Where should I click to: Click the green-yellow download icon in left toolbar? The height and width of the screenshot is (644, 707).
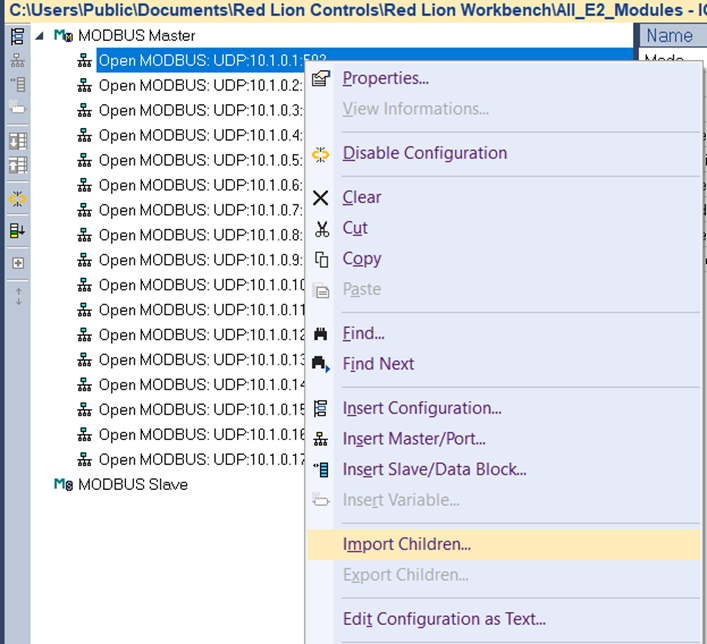tap(17, 231)
